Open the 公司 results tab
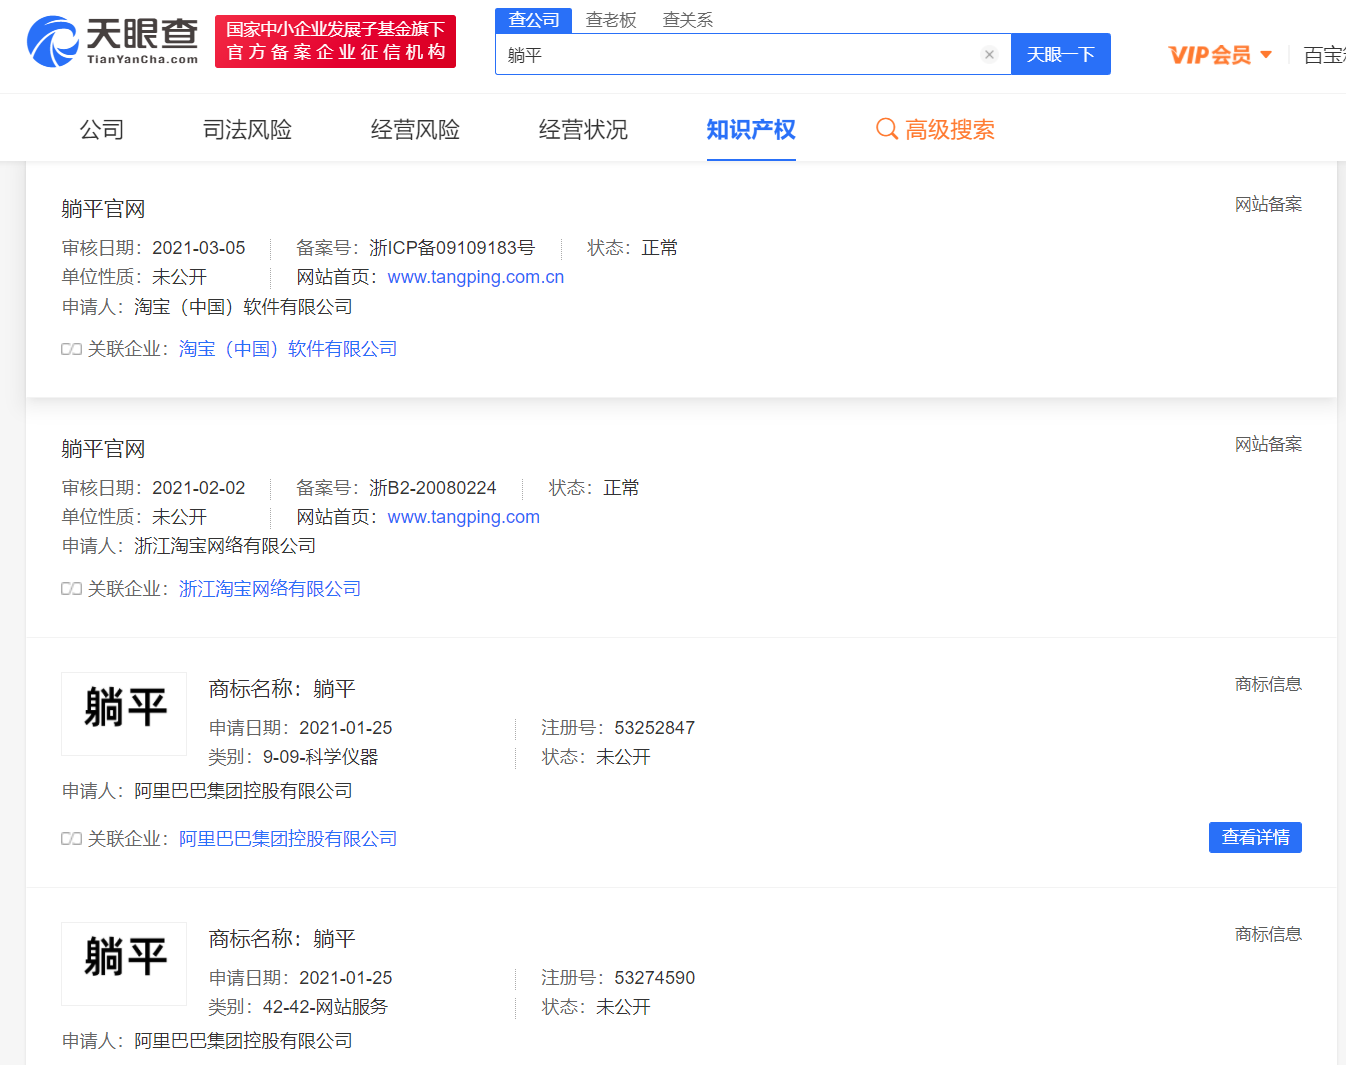Image resolution: width=1346 pixels, height=1065 pixels. (x=102, y=130)
